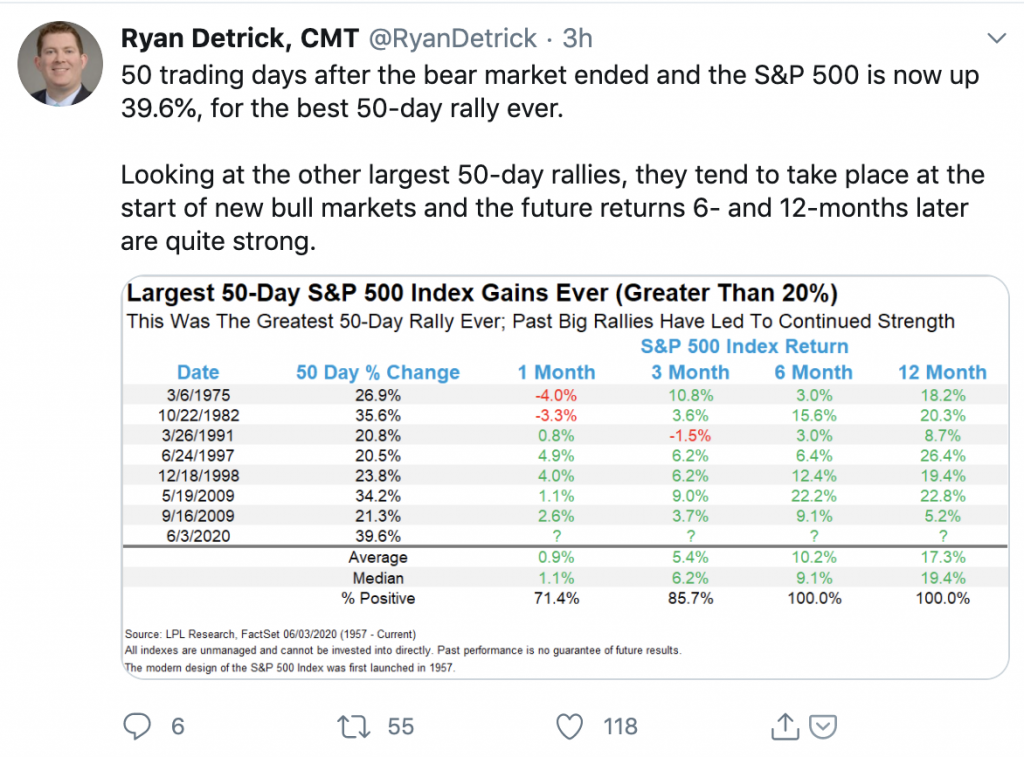Like the tweet with the heart icon

[569, 726]
